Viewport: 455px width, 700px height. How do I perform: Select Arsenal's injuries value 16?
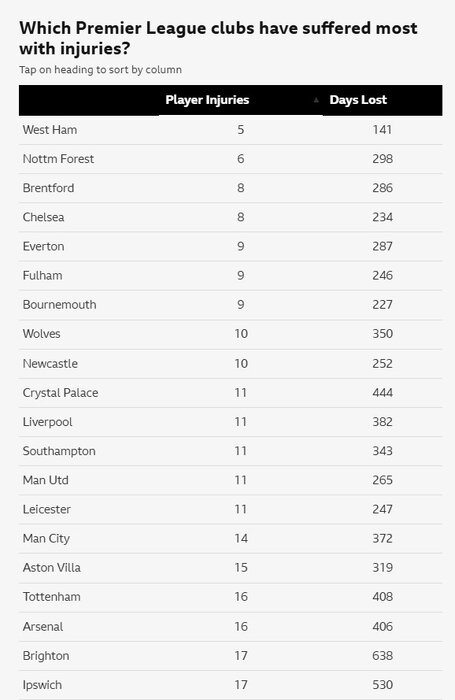(241, 626)
